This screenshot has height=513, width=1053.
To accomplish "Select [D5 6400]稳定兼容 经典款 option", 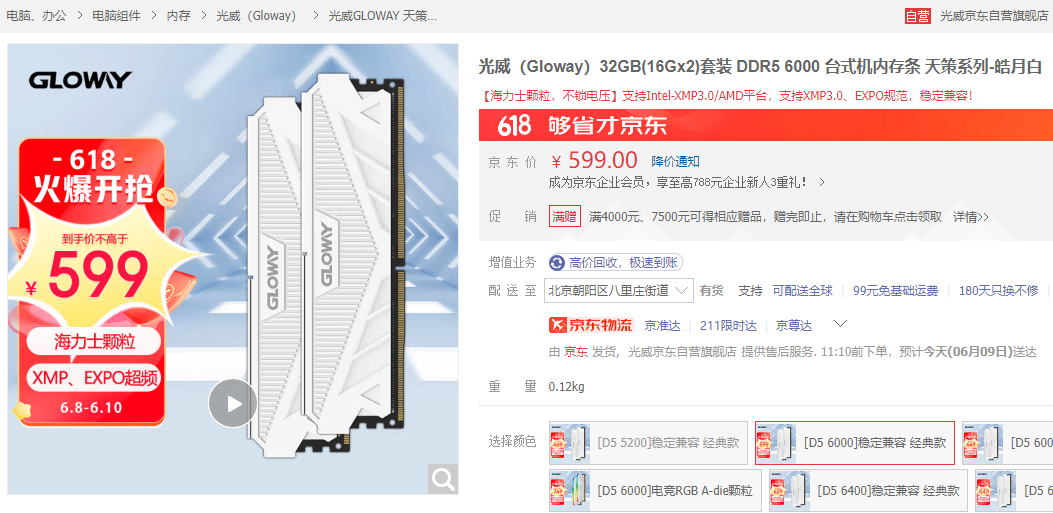I will pos(868,491).
